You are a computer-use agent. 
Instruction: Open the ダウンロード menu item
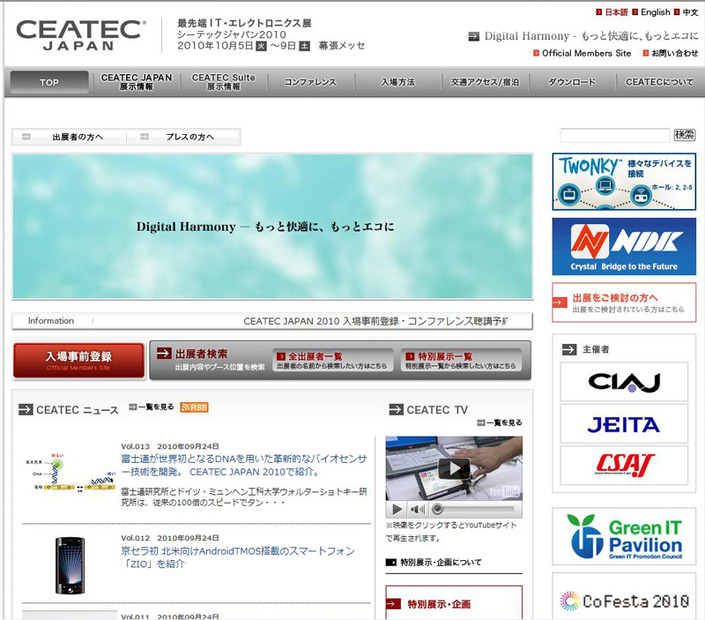572,82
